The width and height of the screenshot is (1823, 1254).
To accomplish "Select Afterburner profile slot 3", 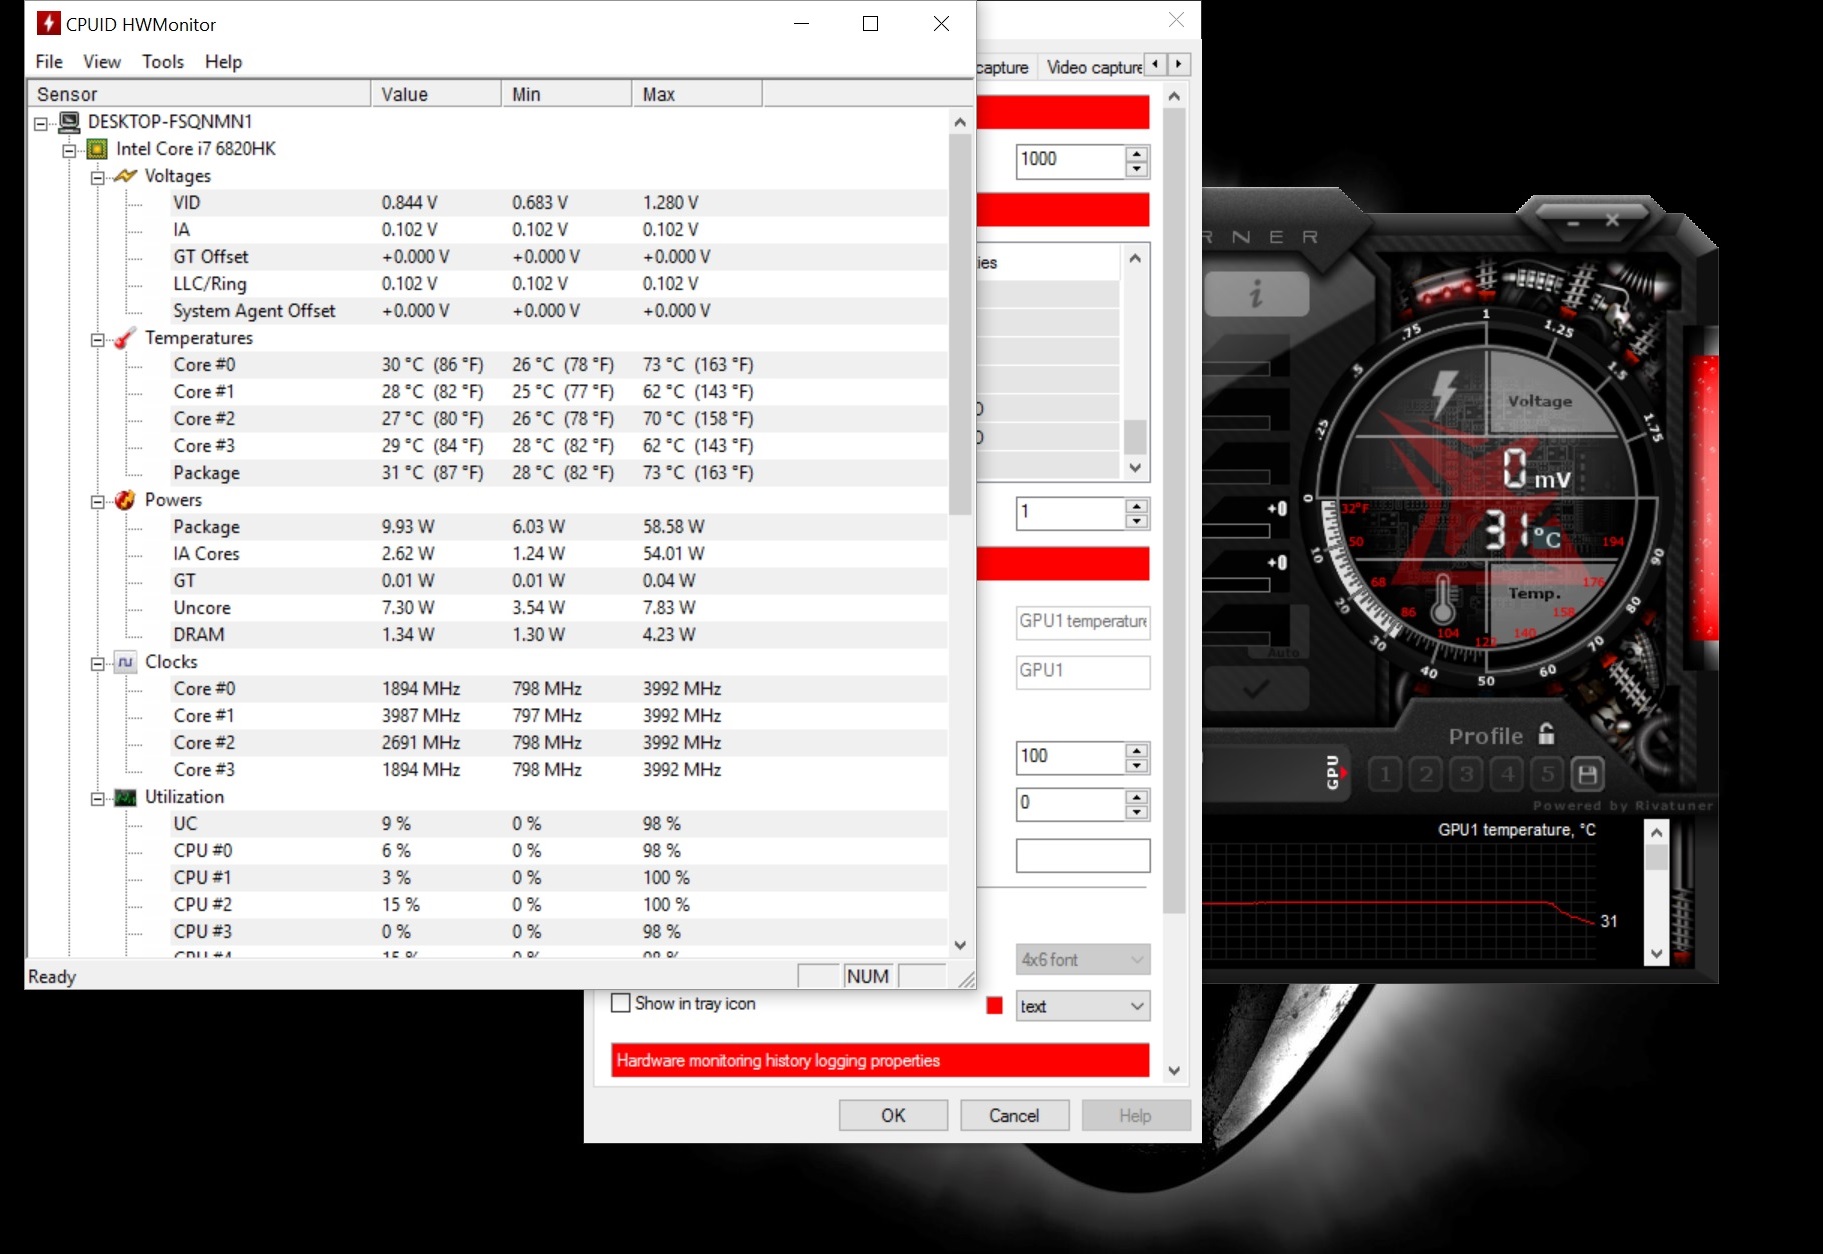I will pos(1467,774).
